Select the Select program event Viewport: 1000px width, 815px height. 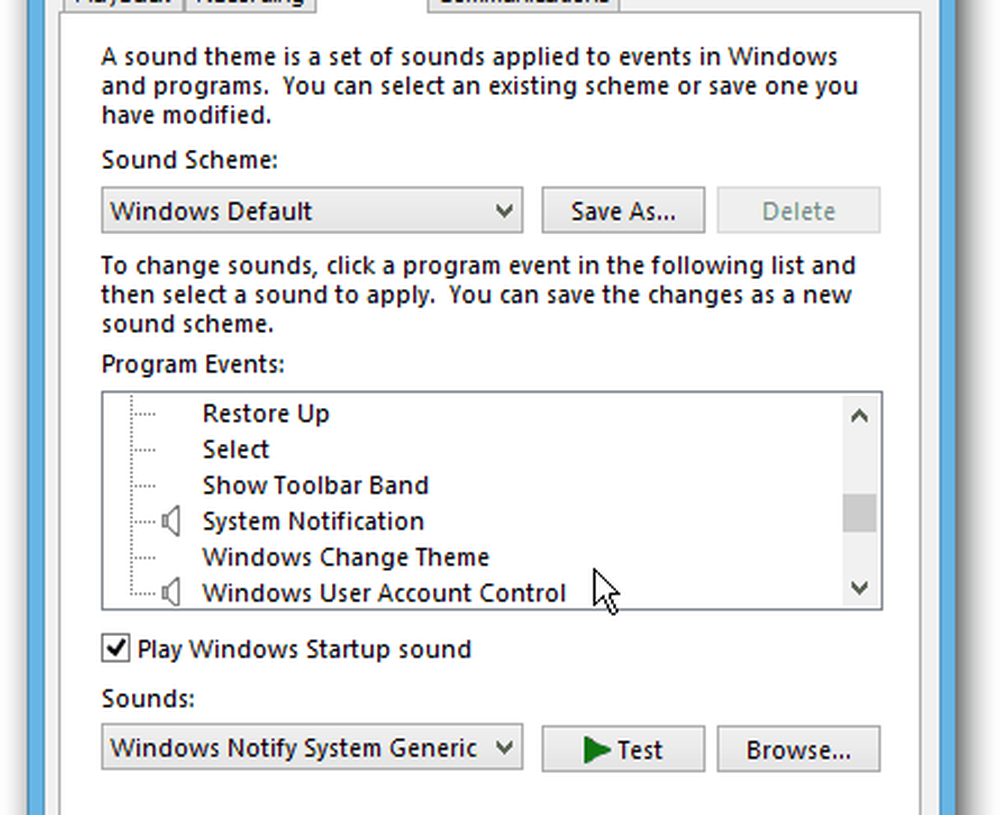coord(236,449)
